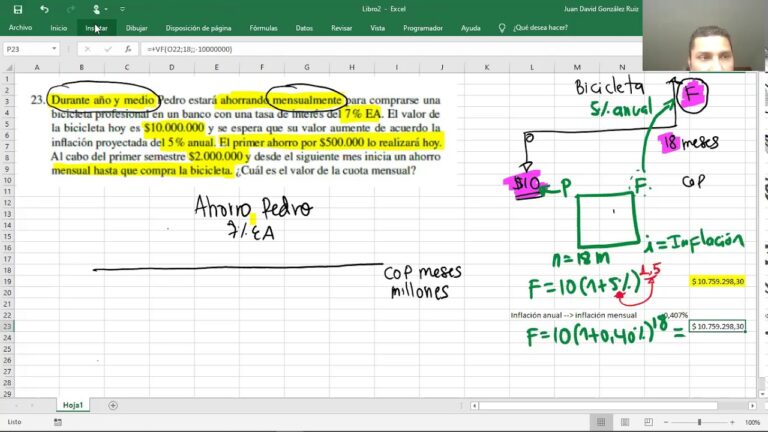The height and width of the screenshot is (432, 768).
Task: Open Customize Quick Access Toolbar dropdown
Action: click(122, 9)
